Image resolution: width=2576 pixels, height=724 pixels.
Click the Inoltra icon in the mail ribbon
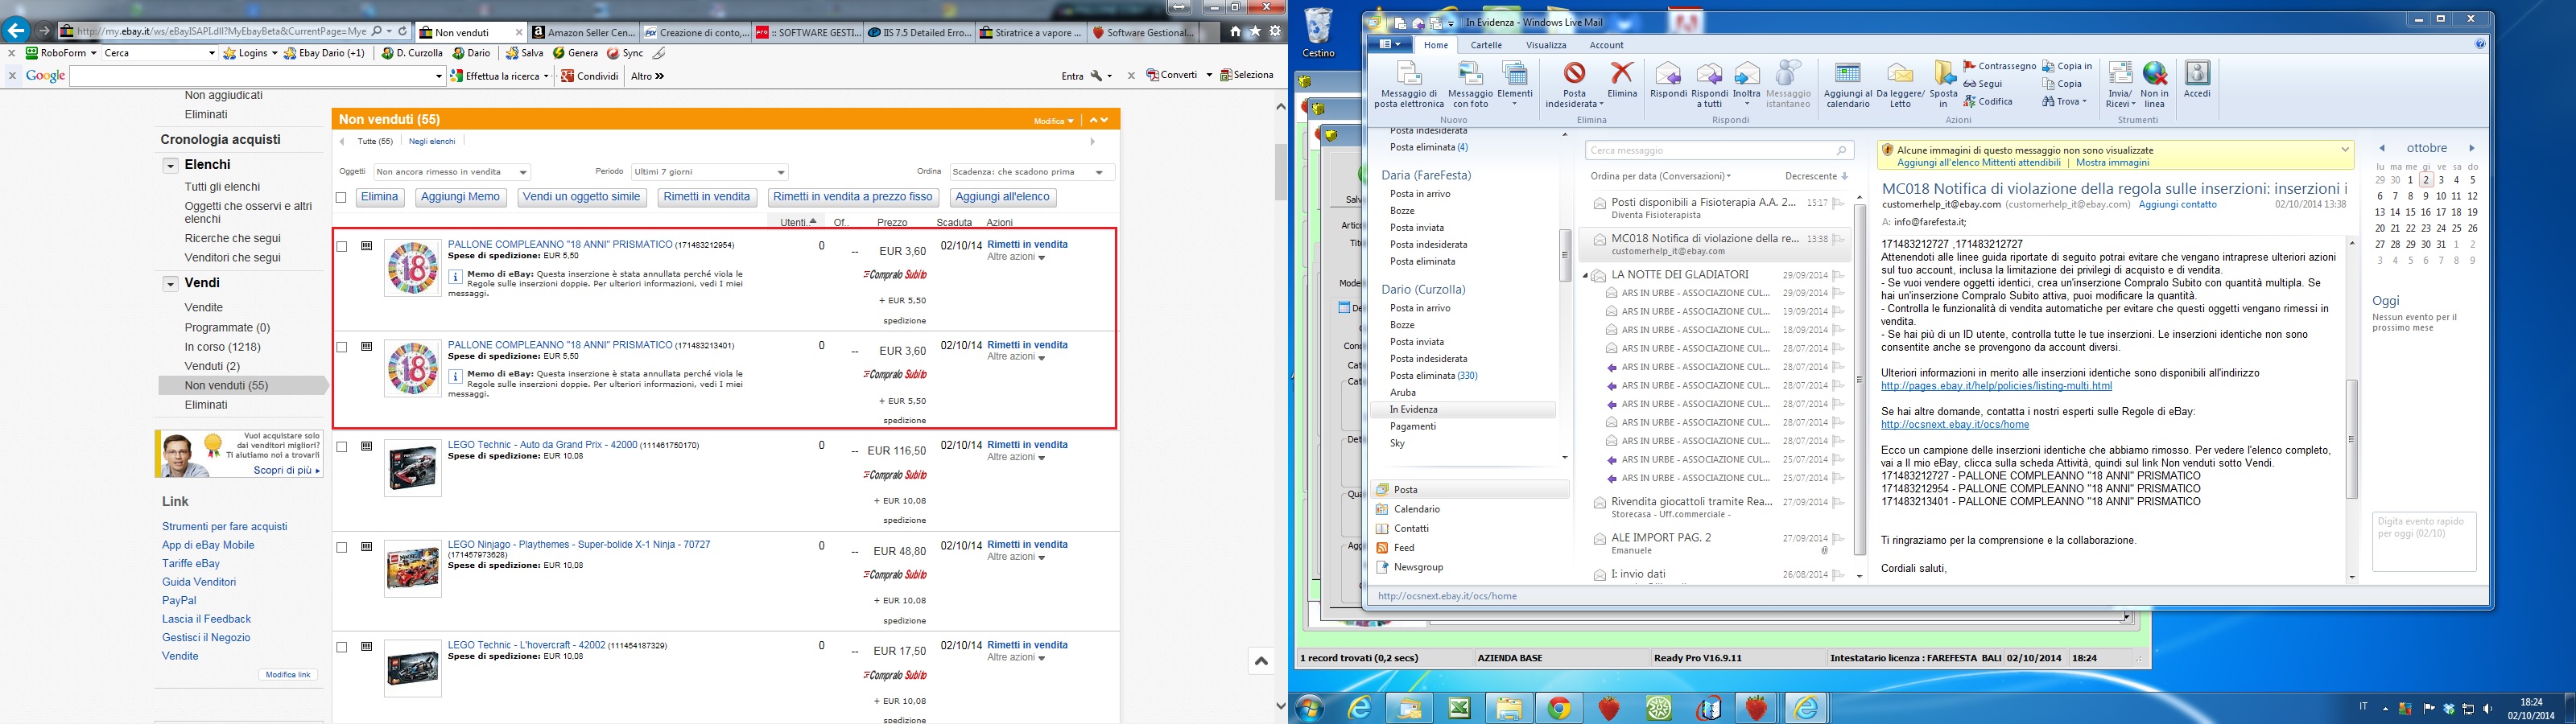[1746, 84]
